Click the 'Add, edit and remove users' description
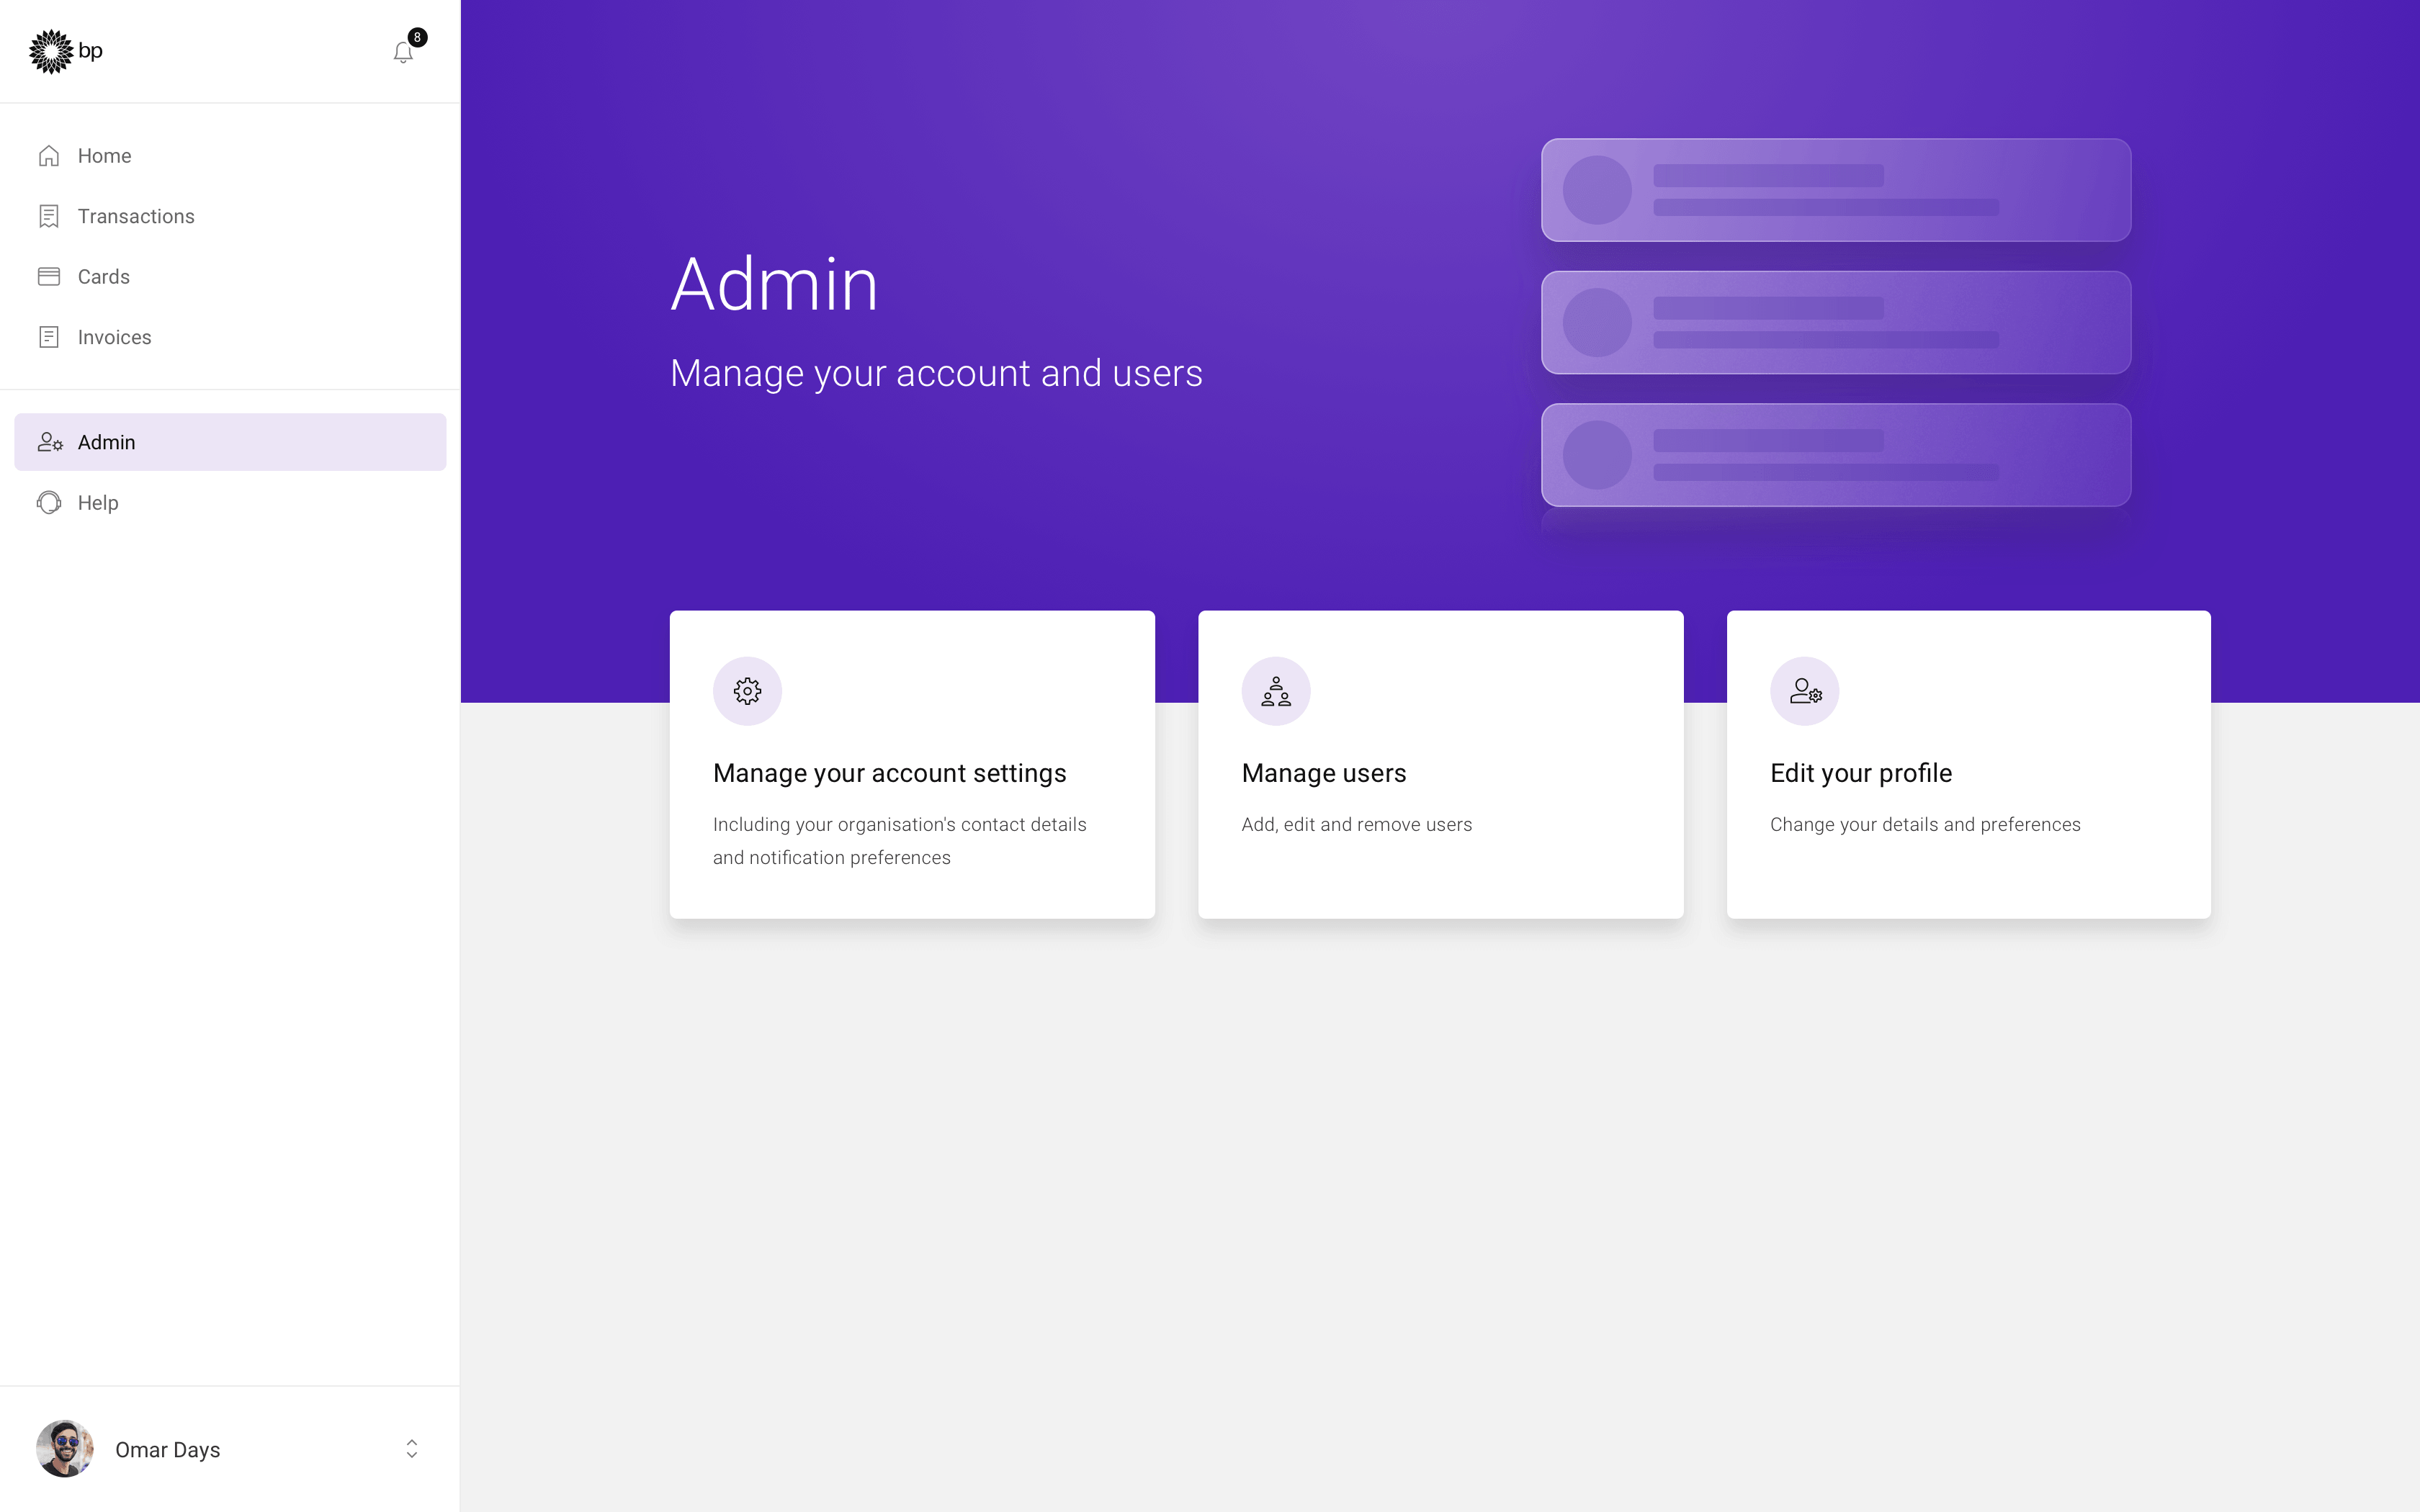2420x1512 pixels. pyautogui.click(x=1357, y=825)
